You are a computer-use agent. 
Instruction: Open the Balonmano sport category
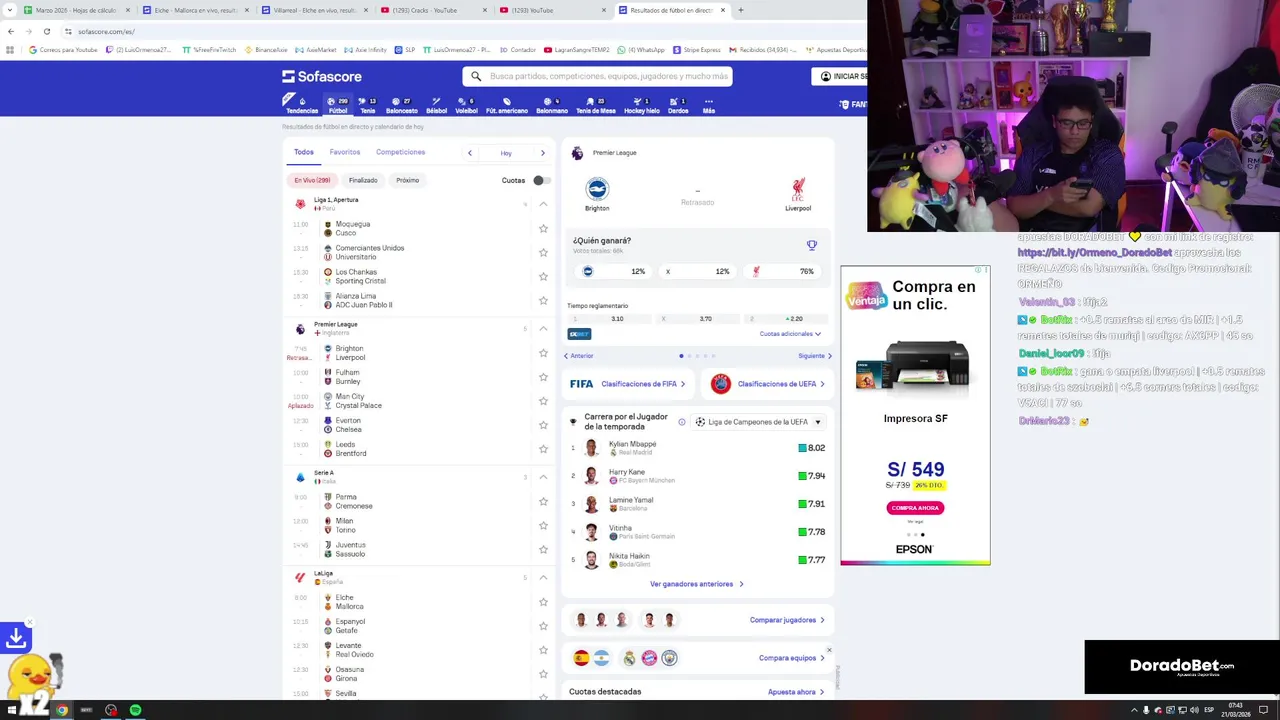click(552, 105)
